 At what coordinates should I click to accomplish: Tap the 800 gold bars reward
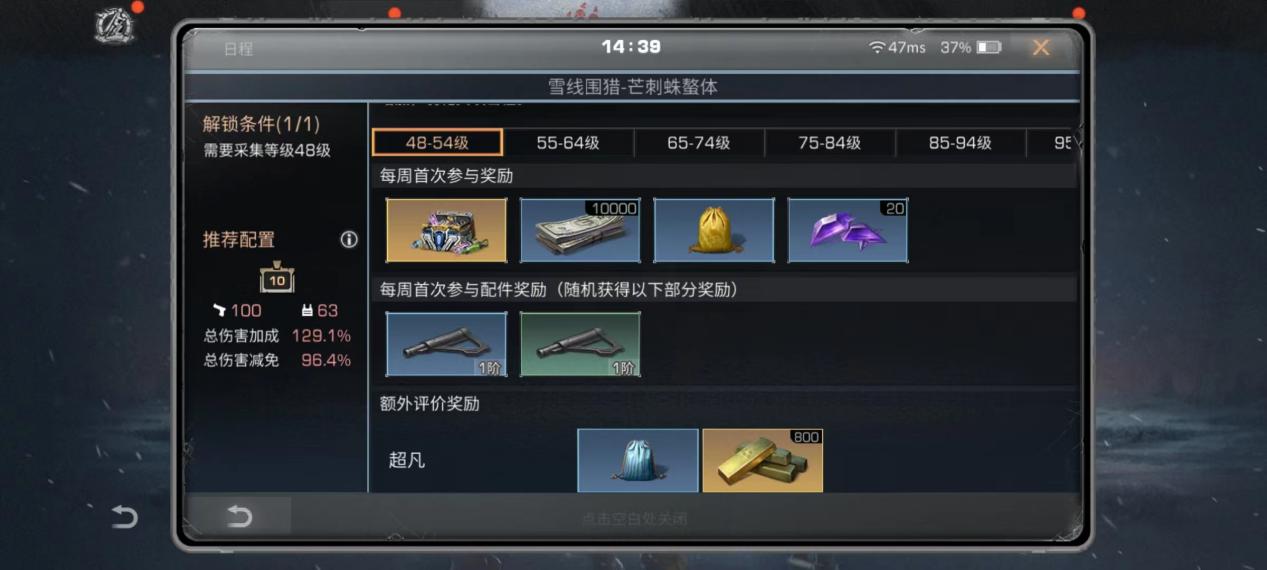coord(763,460)
